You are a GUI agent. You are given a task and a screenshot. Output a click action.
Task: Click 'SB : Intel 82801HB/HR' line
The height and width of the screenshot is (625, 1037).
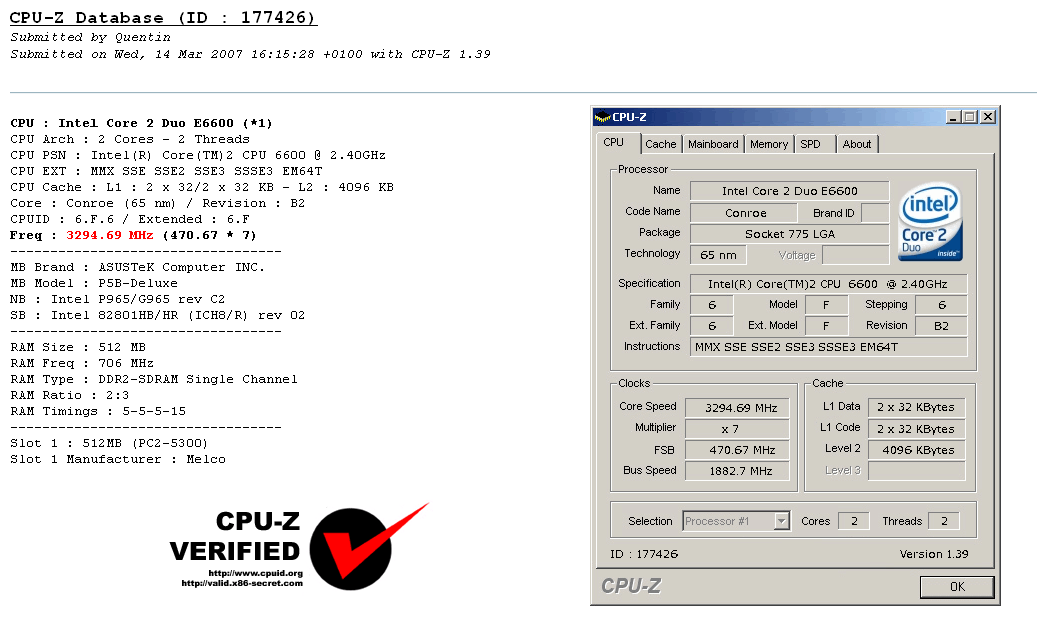point(157,315)
